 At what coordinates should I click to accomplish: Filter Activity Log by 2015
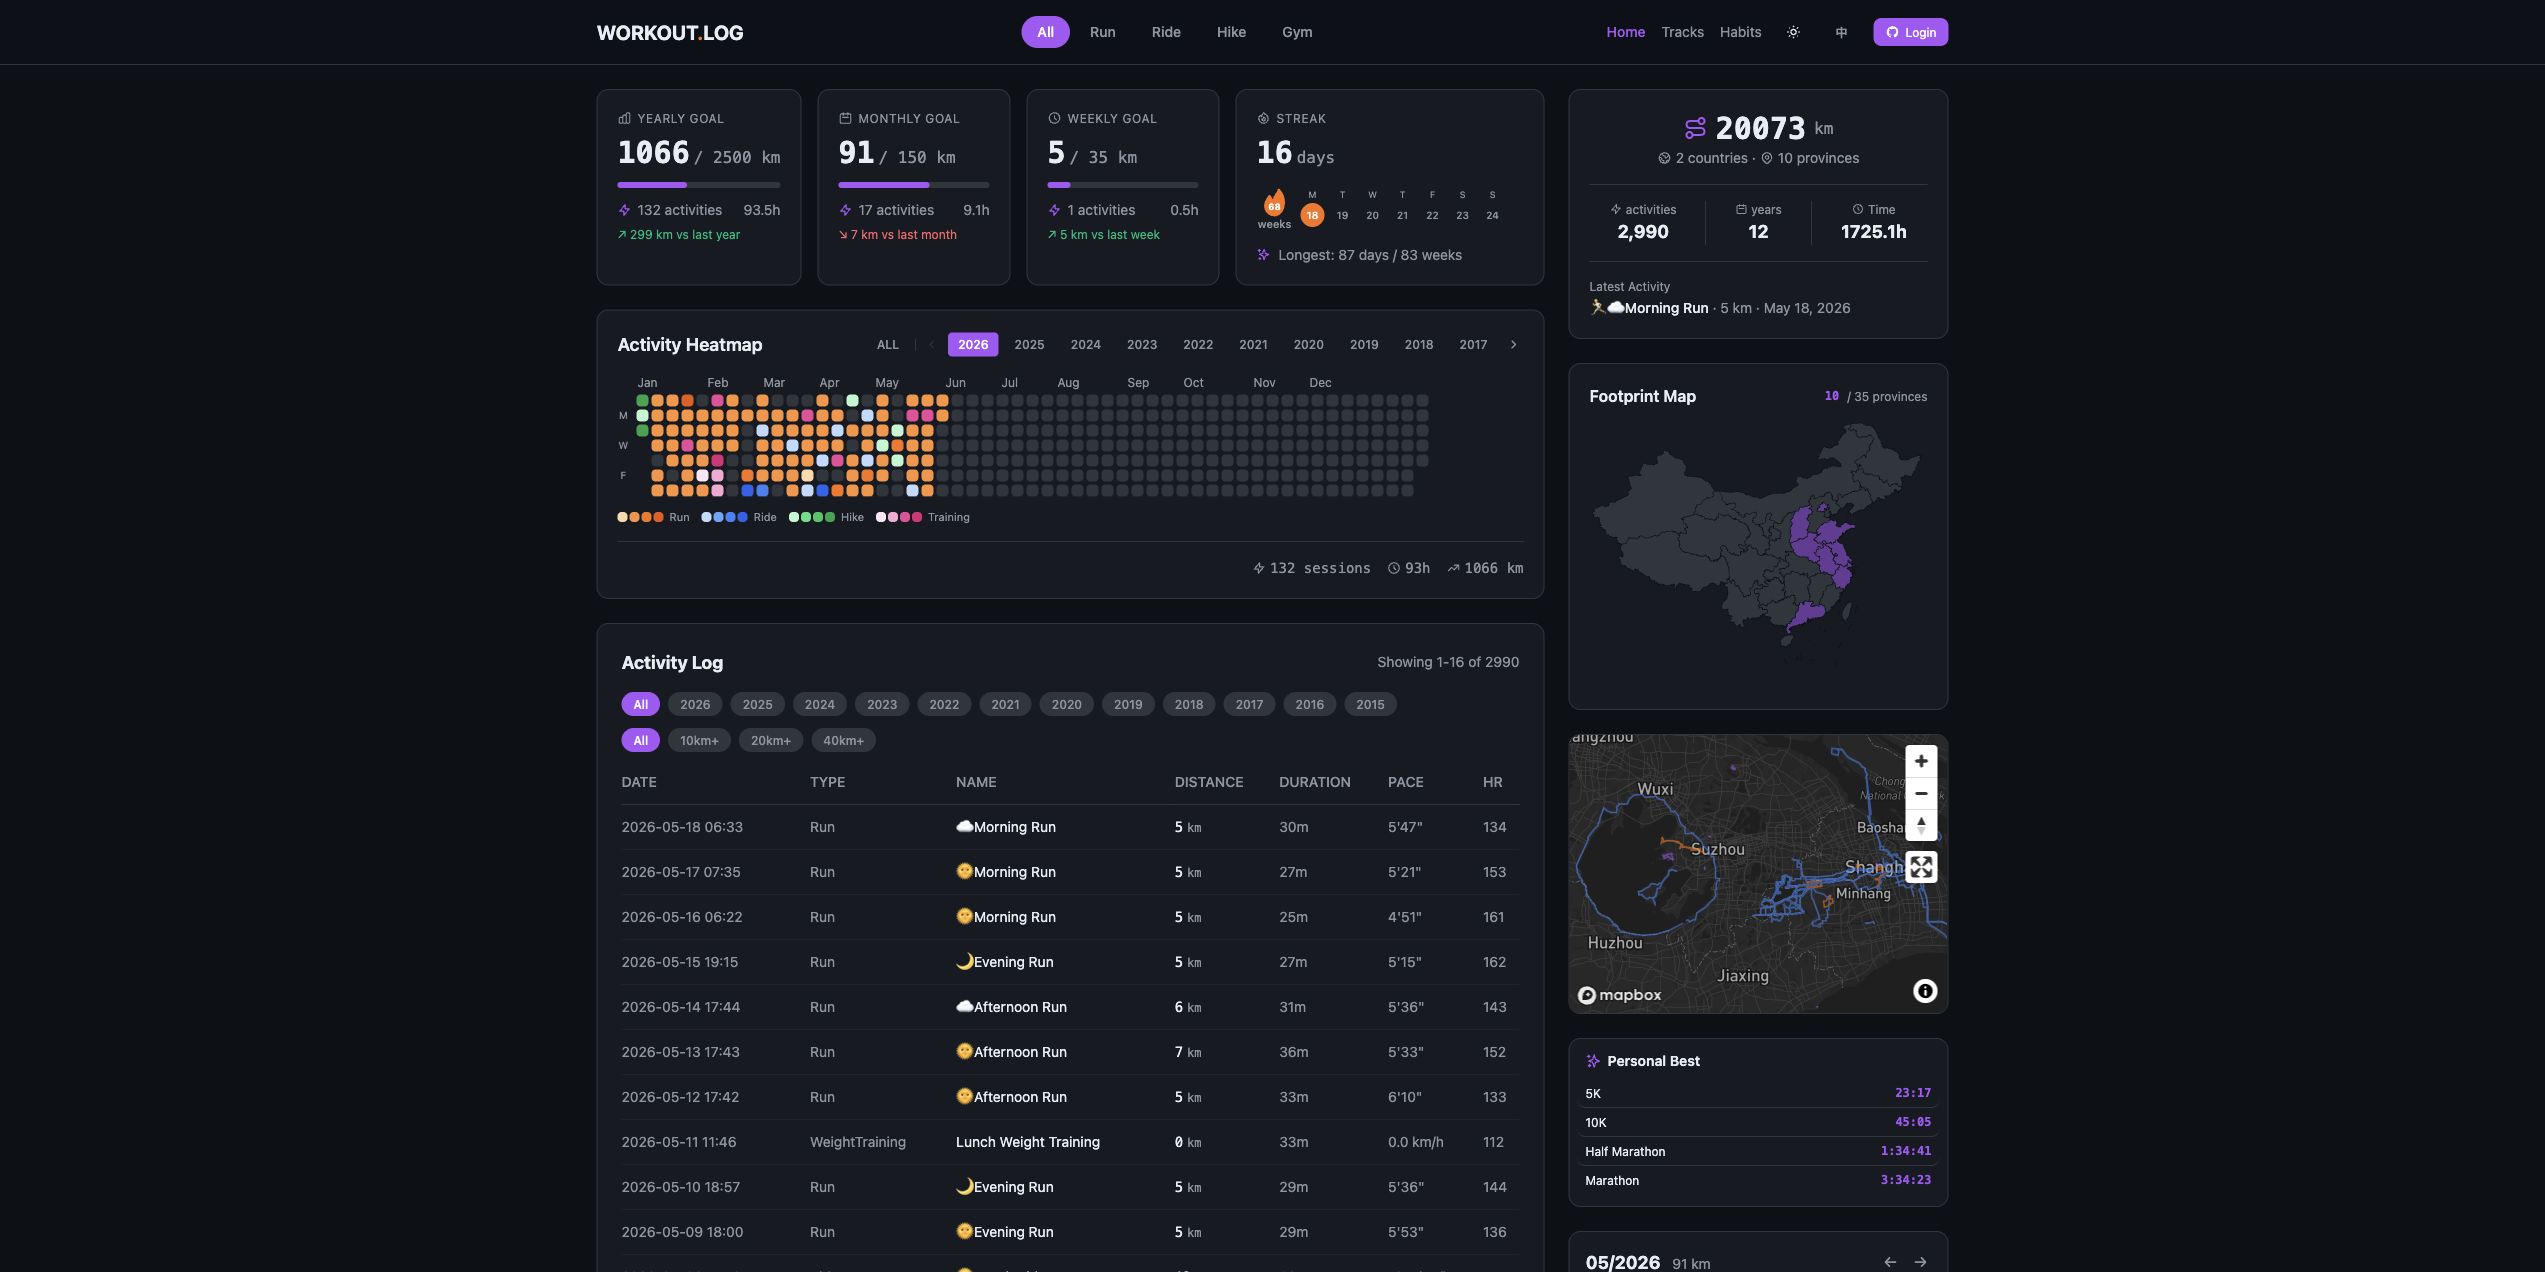tap(1370, 704)
